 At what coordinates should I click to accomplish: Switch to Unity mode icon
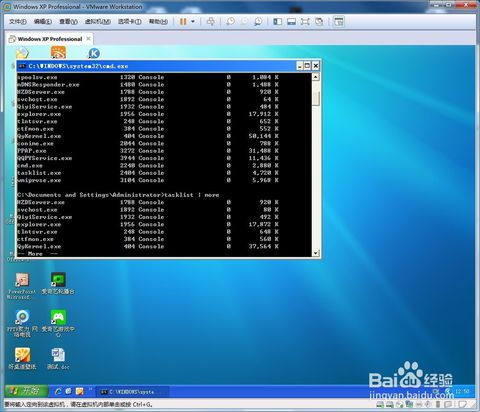319,22
